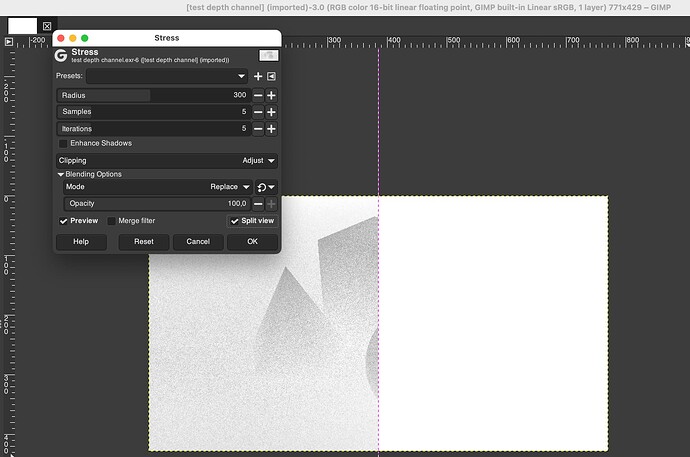Disable the Split view checkbox
The image size is (690, 457).
(x=235, y=221)
